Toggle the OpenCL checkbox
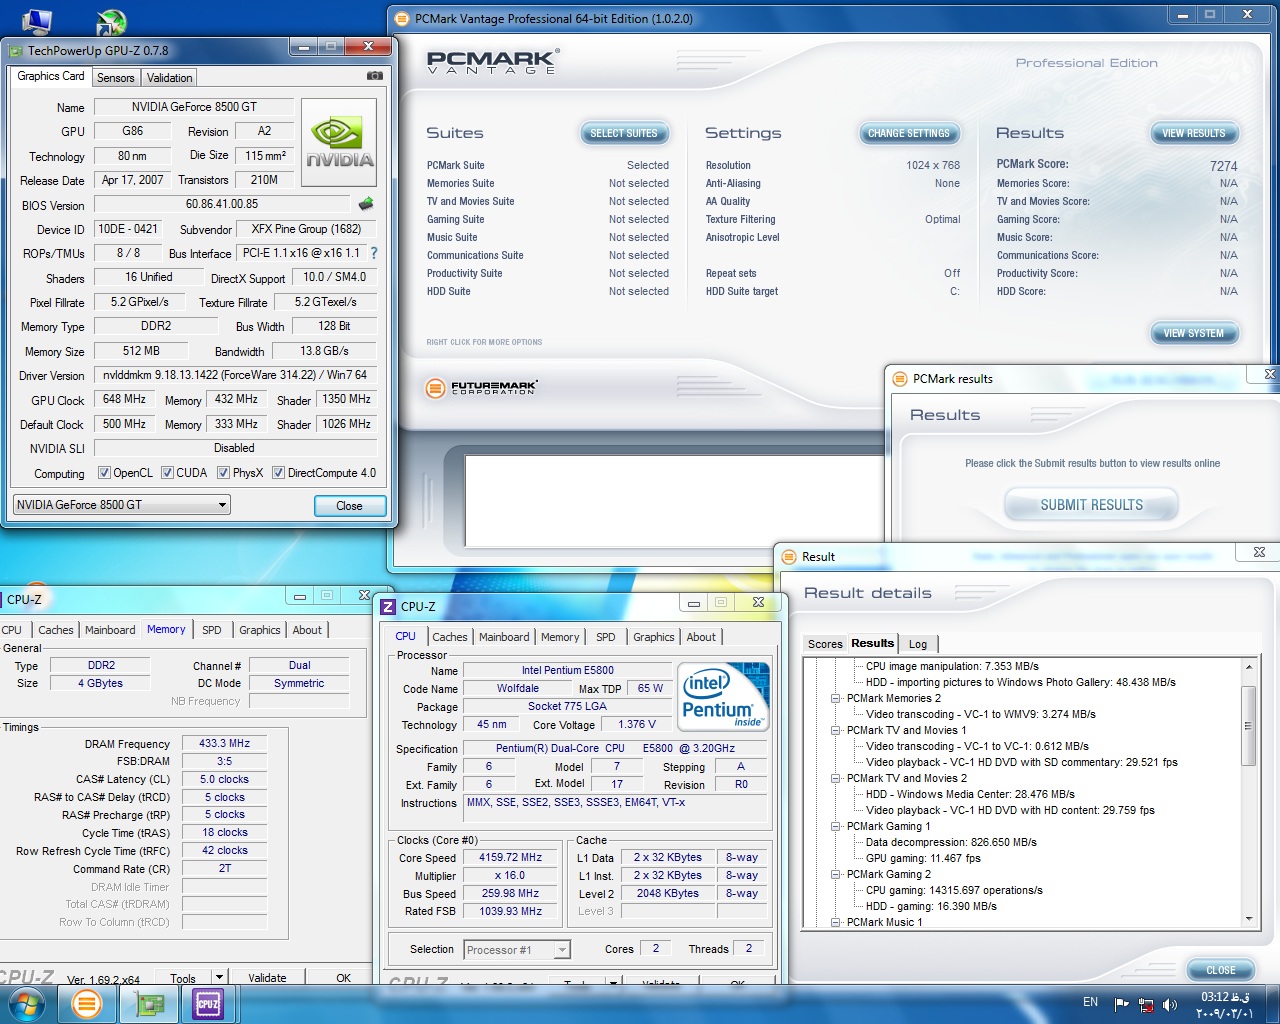The image size is (1280, 1024). (104, 473)
